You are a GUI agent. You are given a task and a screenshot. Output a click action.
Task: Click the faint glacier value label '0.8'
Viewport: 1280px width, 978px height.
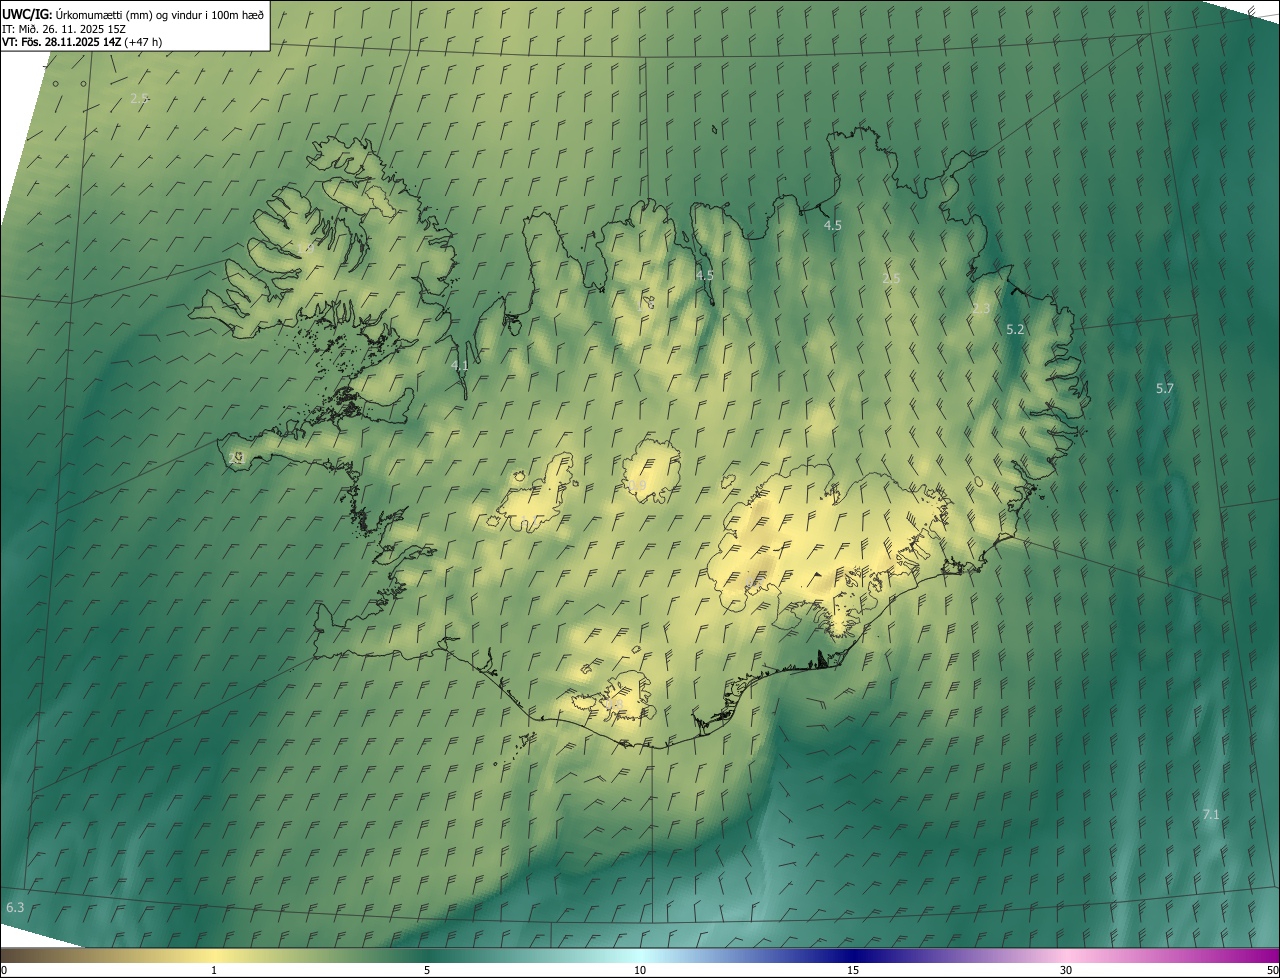coord(615,705)
